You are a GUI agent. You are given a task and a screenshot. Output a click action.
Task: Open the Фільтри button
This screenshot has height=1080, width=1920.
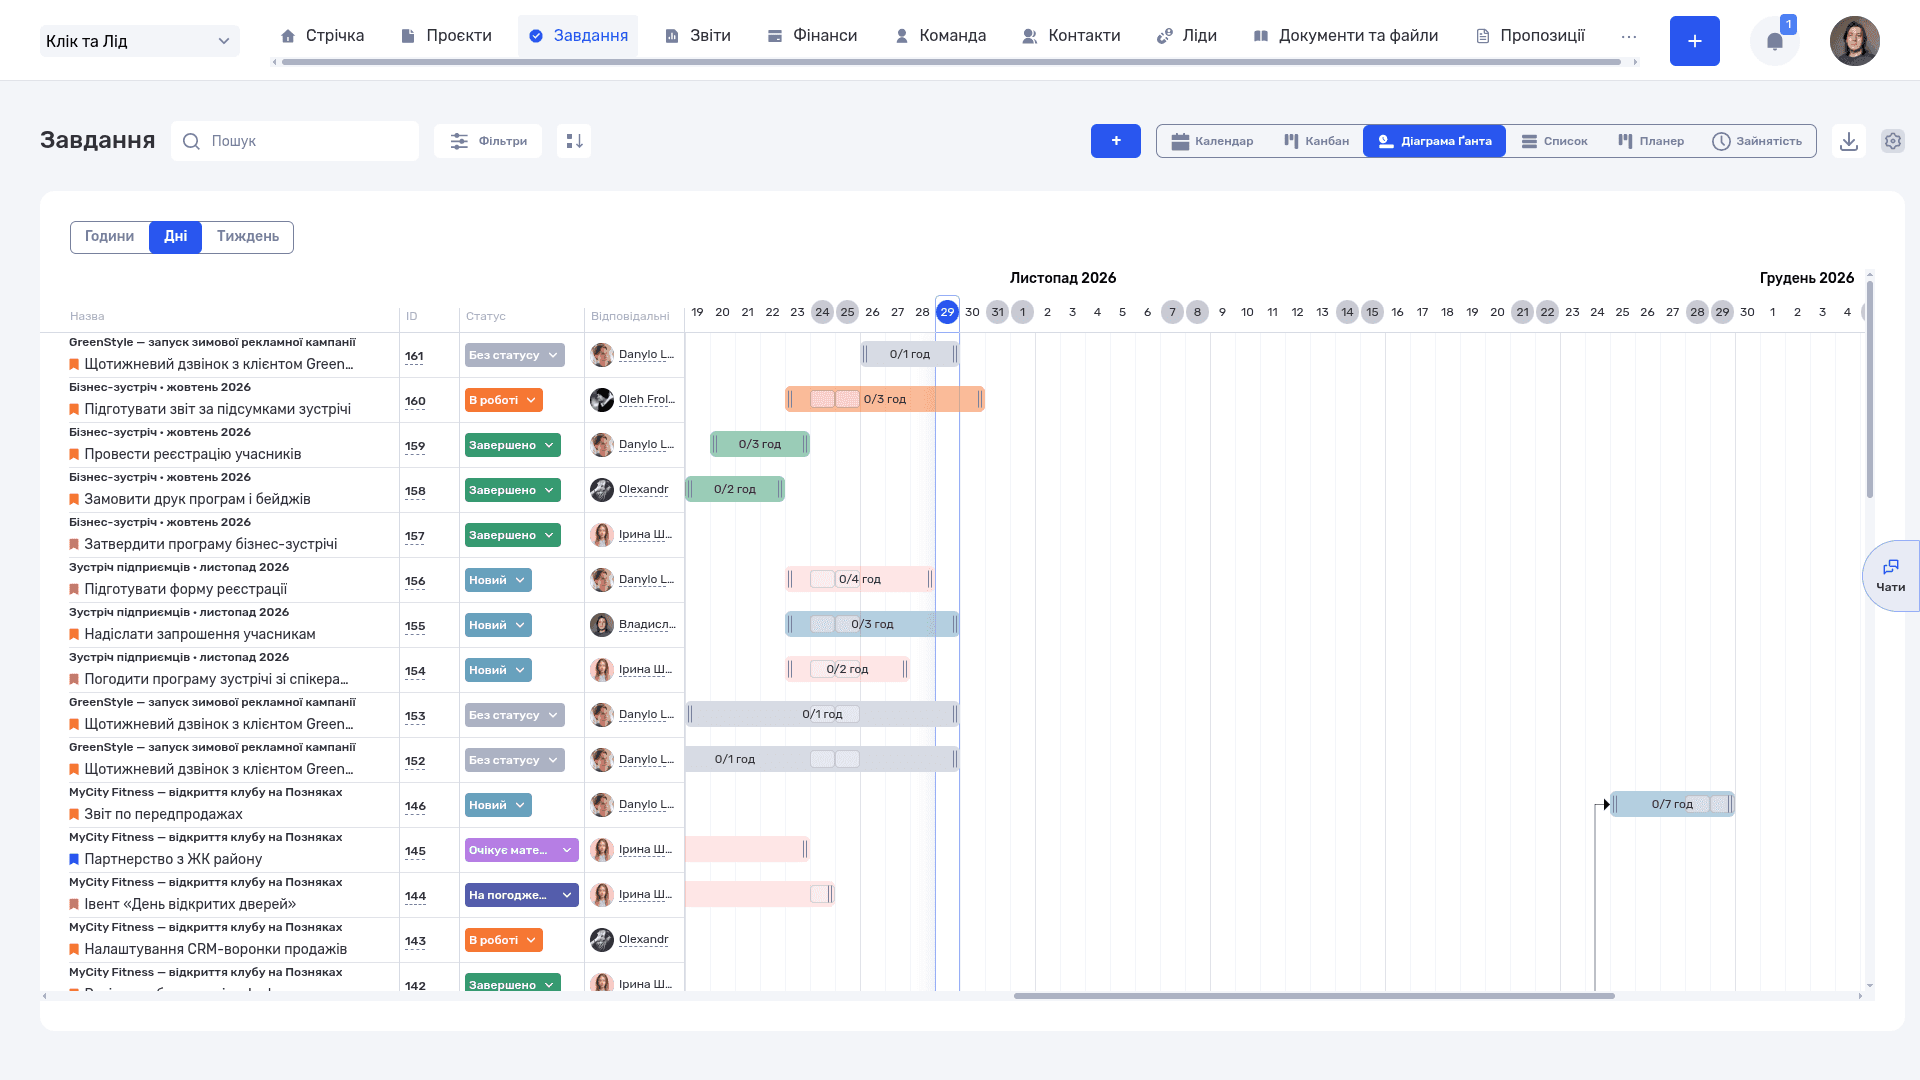pos(488,141)
